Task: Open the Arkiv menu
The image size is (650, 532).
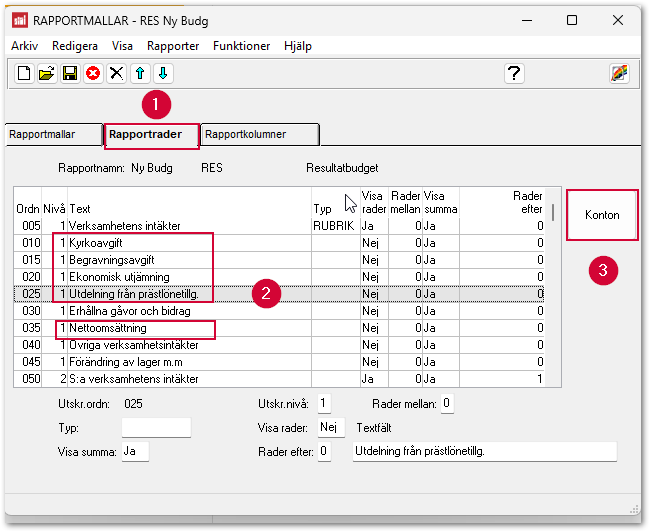Action: [24, 46]
